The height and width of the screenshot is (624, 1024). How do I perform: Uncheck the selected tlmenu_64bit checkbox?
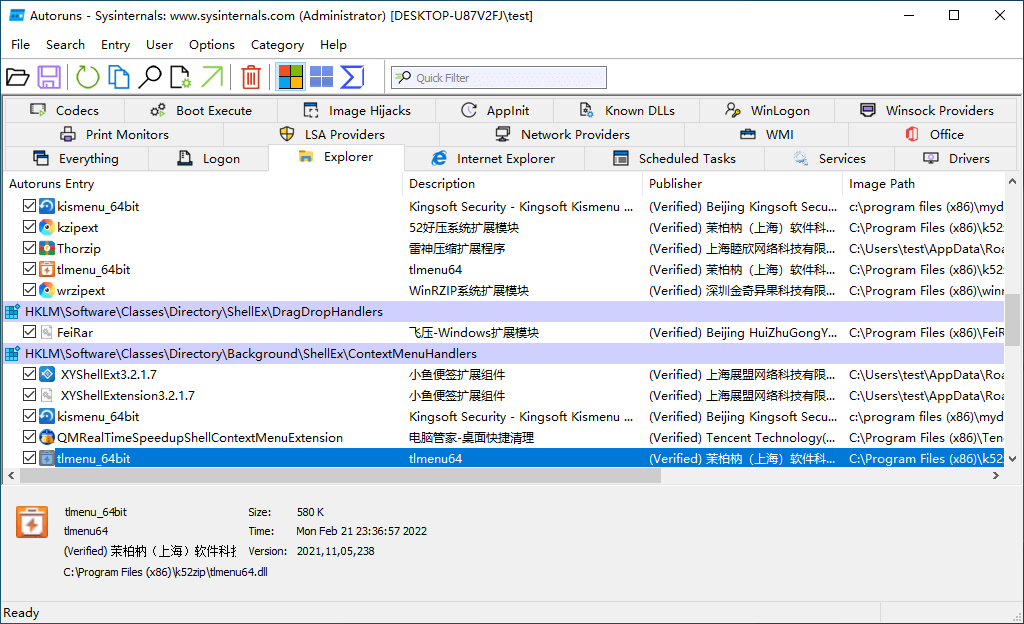tap(29, 458)
